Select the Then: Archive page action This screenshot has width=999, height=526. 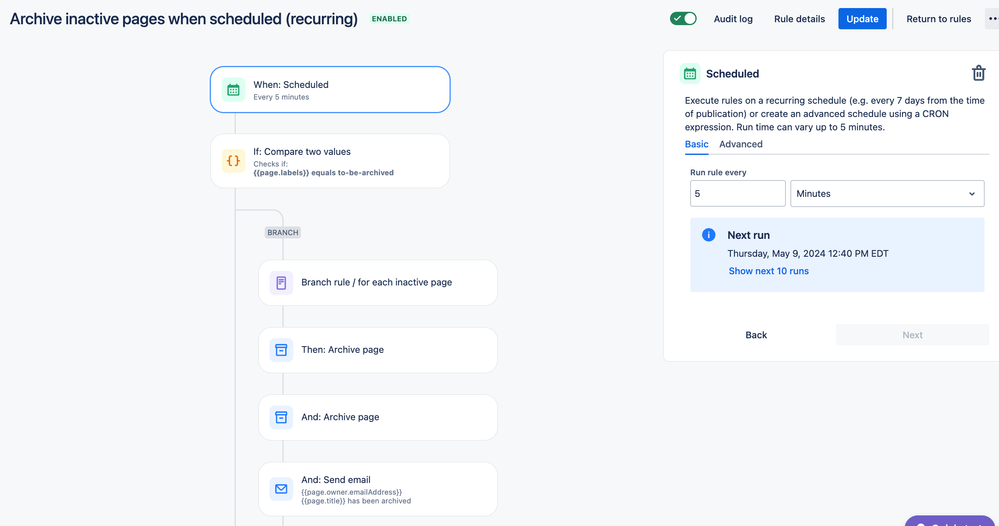[378, 350]
